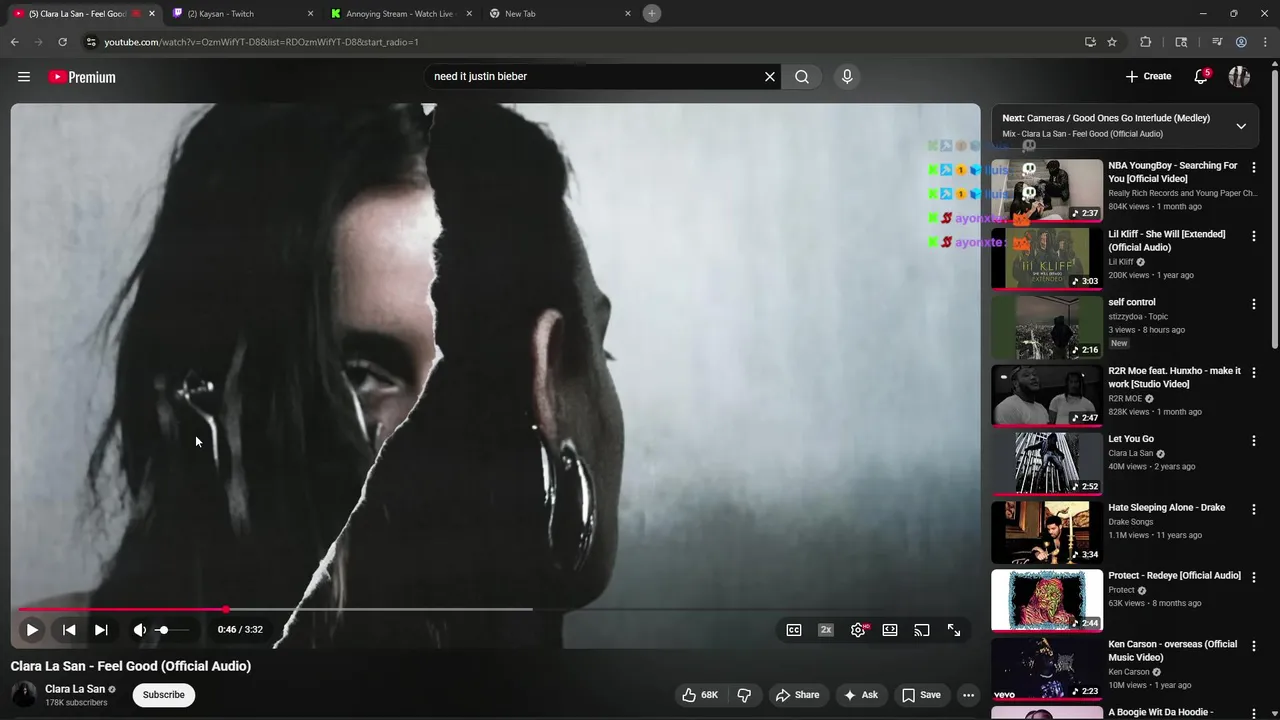Open the browser extensions puzzle icon
This screenshot has width=1280, height=720.
tap(1146, 42)
